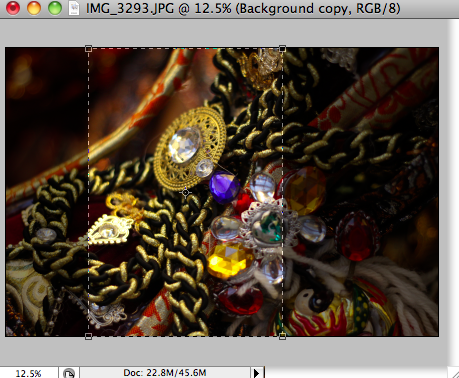Click the purple gem inside the crop area
459x378 pixels.
(x=225, y=187)
